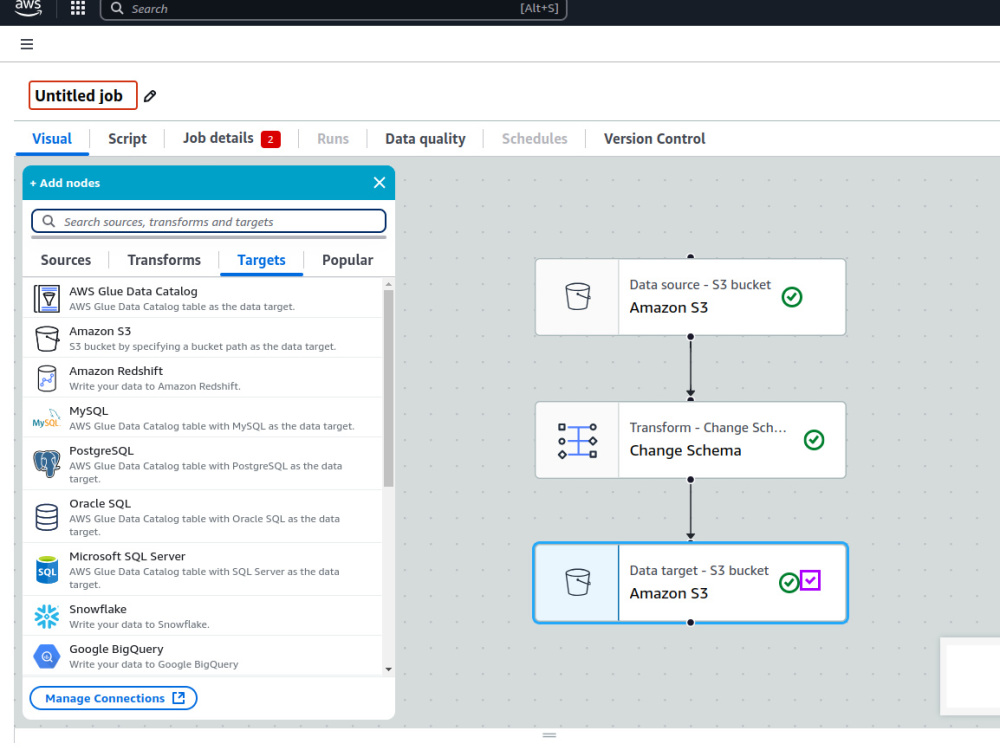1000x750 pixels.
Task: Add the PostgreSQL target entry
Action: point(203,464)
